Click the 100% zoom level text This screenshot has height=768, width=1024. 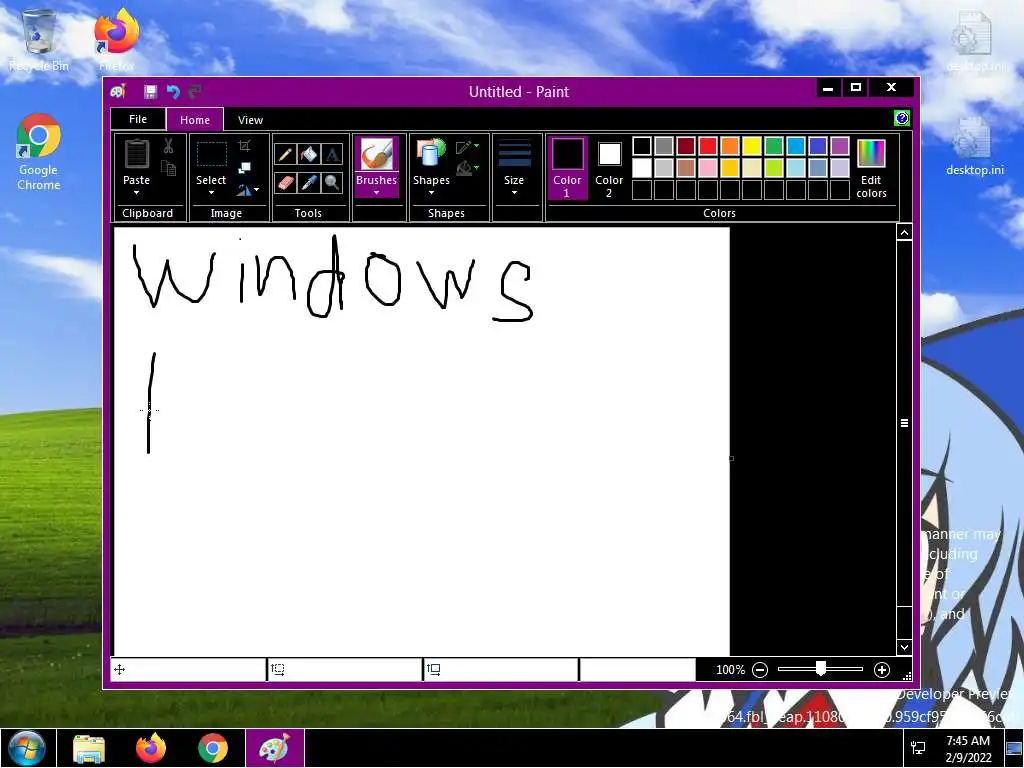click(x=730, y=670)
